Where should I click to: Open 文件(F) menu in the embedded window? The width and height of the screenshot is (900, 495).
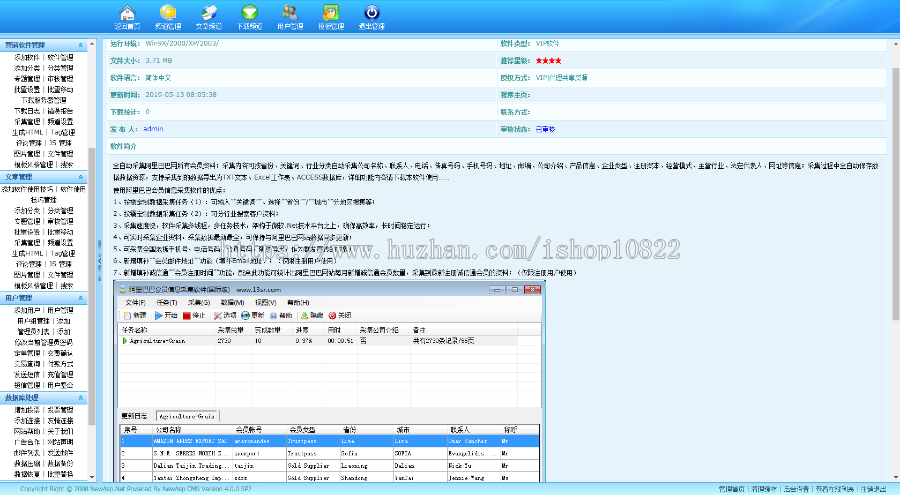pos(135,302)
